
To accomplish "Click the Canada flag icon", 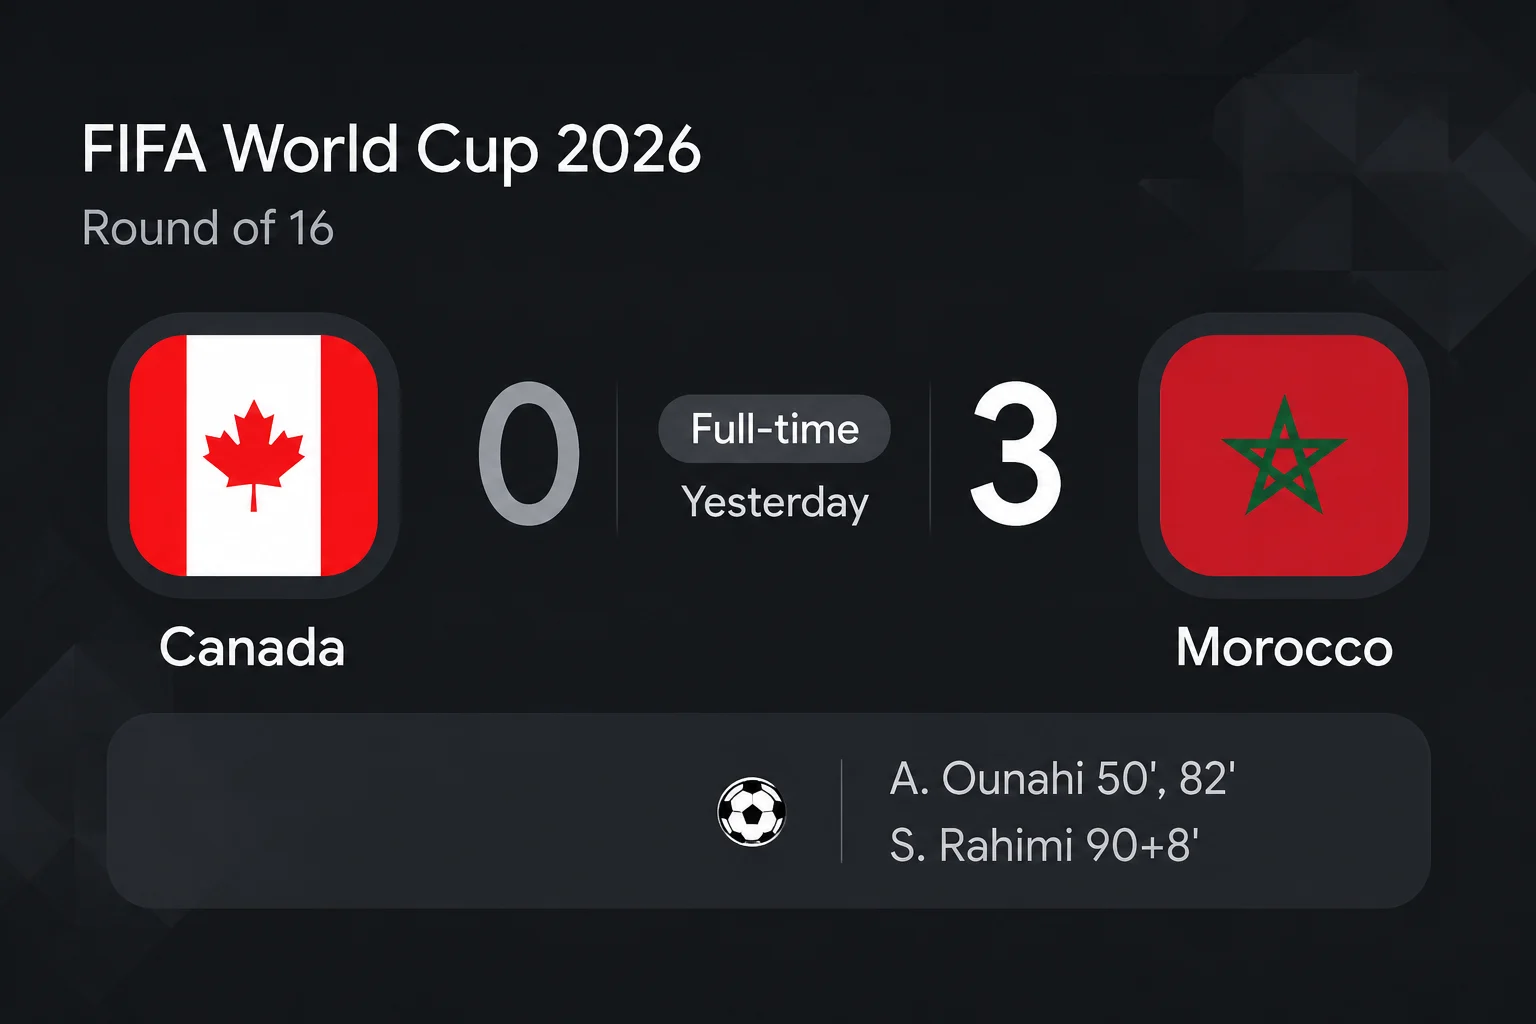I will coord(254,456).
